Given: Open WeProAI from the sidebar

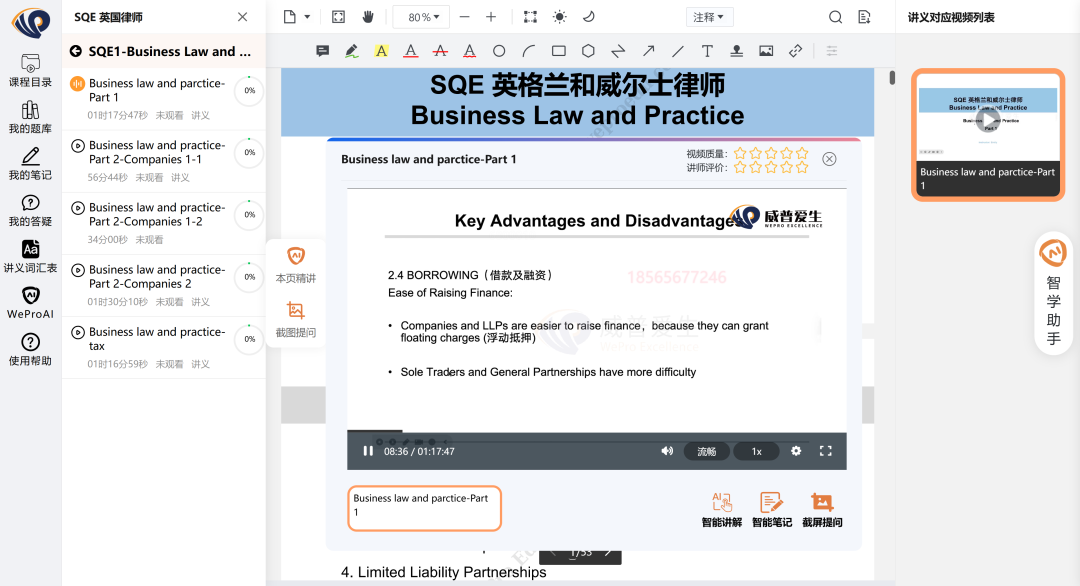Looking at the screenshot, I should tap(30, 302).
